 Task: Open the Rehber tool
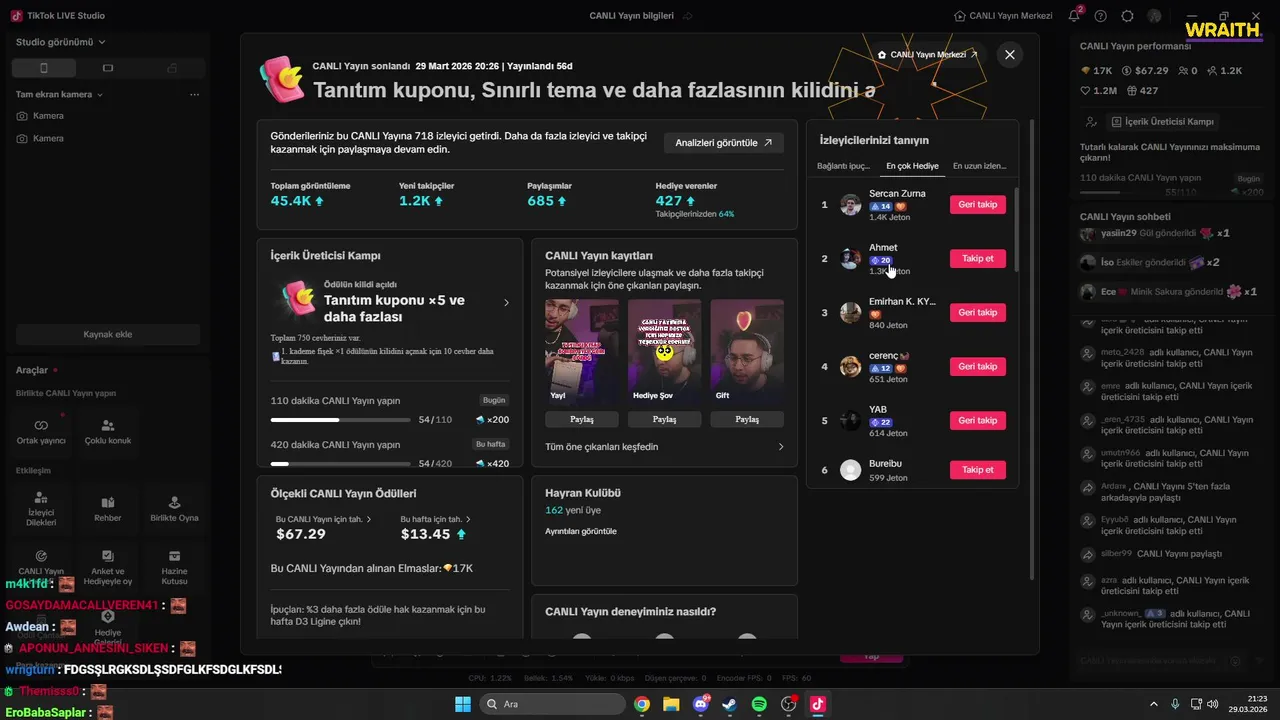[108, 508]
